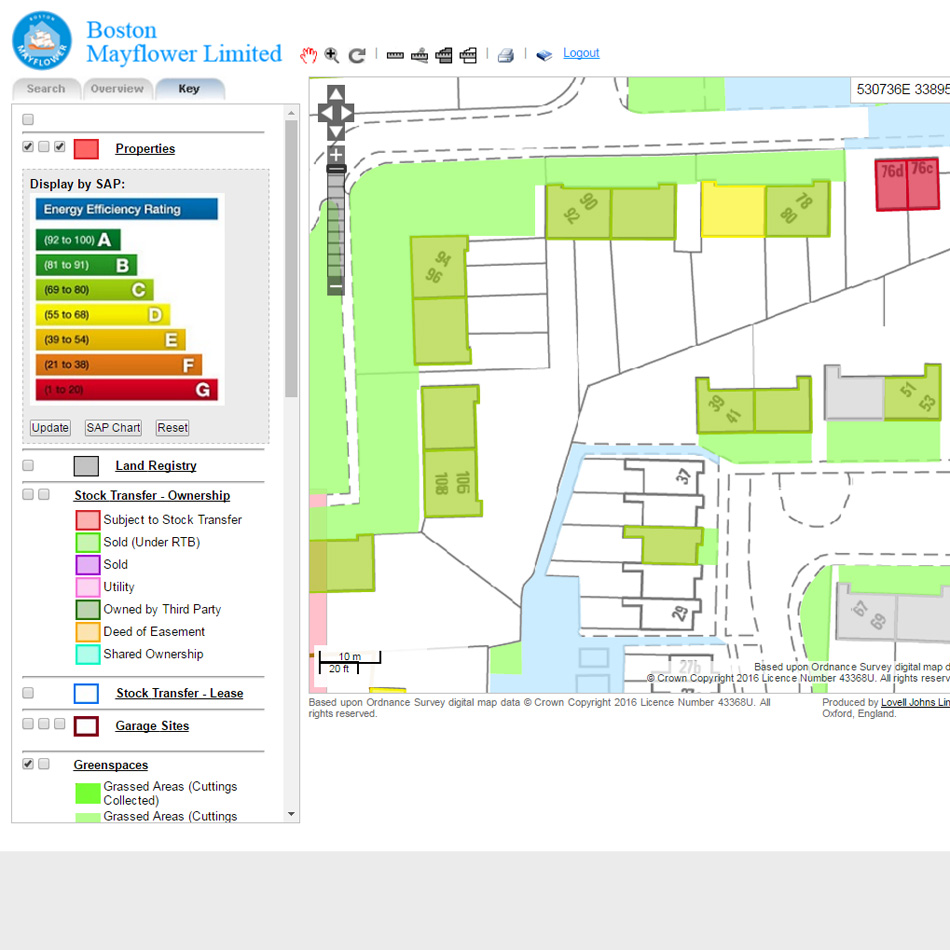The image size is (950, 950).
Task: Click the Logout link
Action: [581, 52]
